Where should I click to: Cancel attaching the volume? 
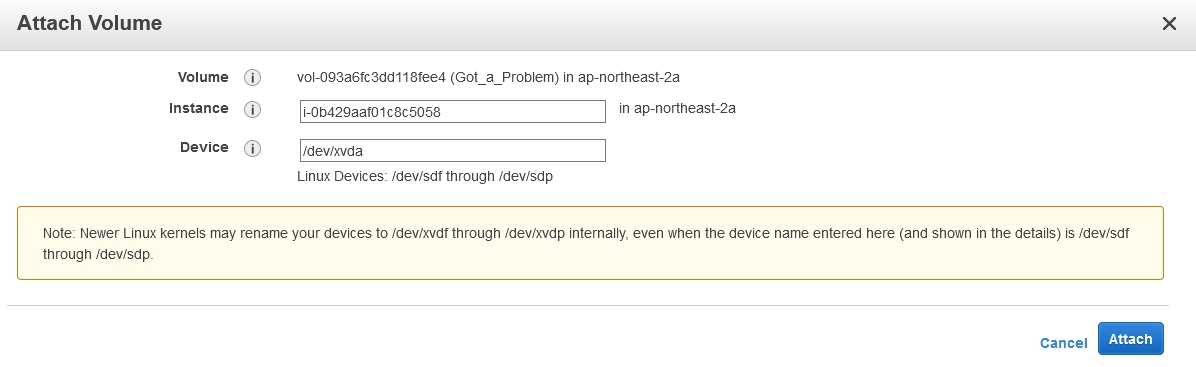point(1063,343)
